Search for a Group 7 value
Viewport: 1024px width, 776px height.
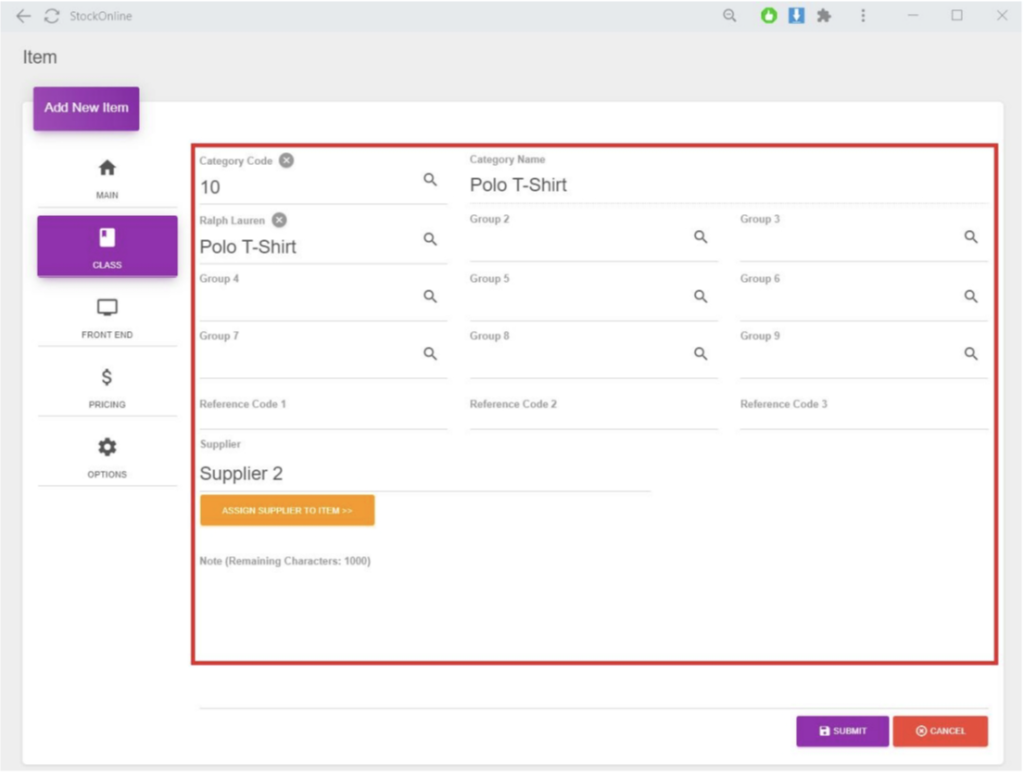point(430,354)
